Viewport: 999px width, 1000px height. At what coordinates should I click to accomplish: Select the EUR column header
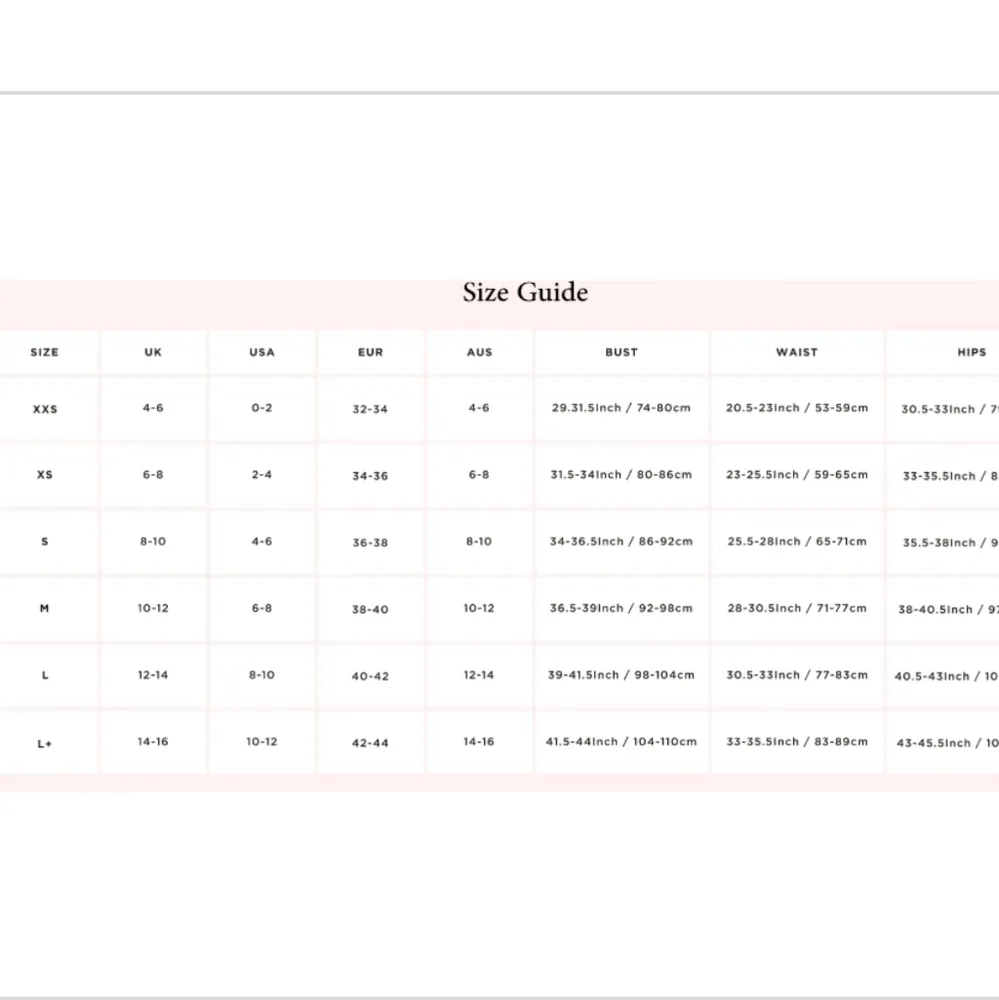[x=371, y=352]
